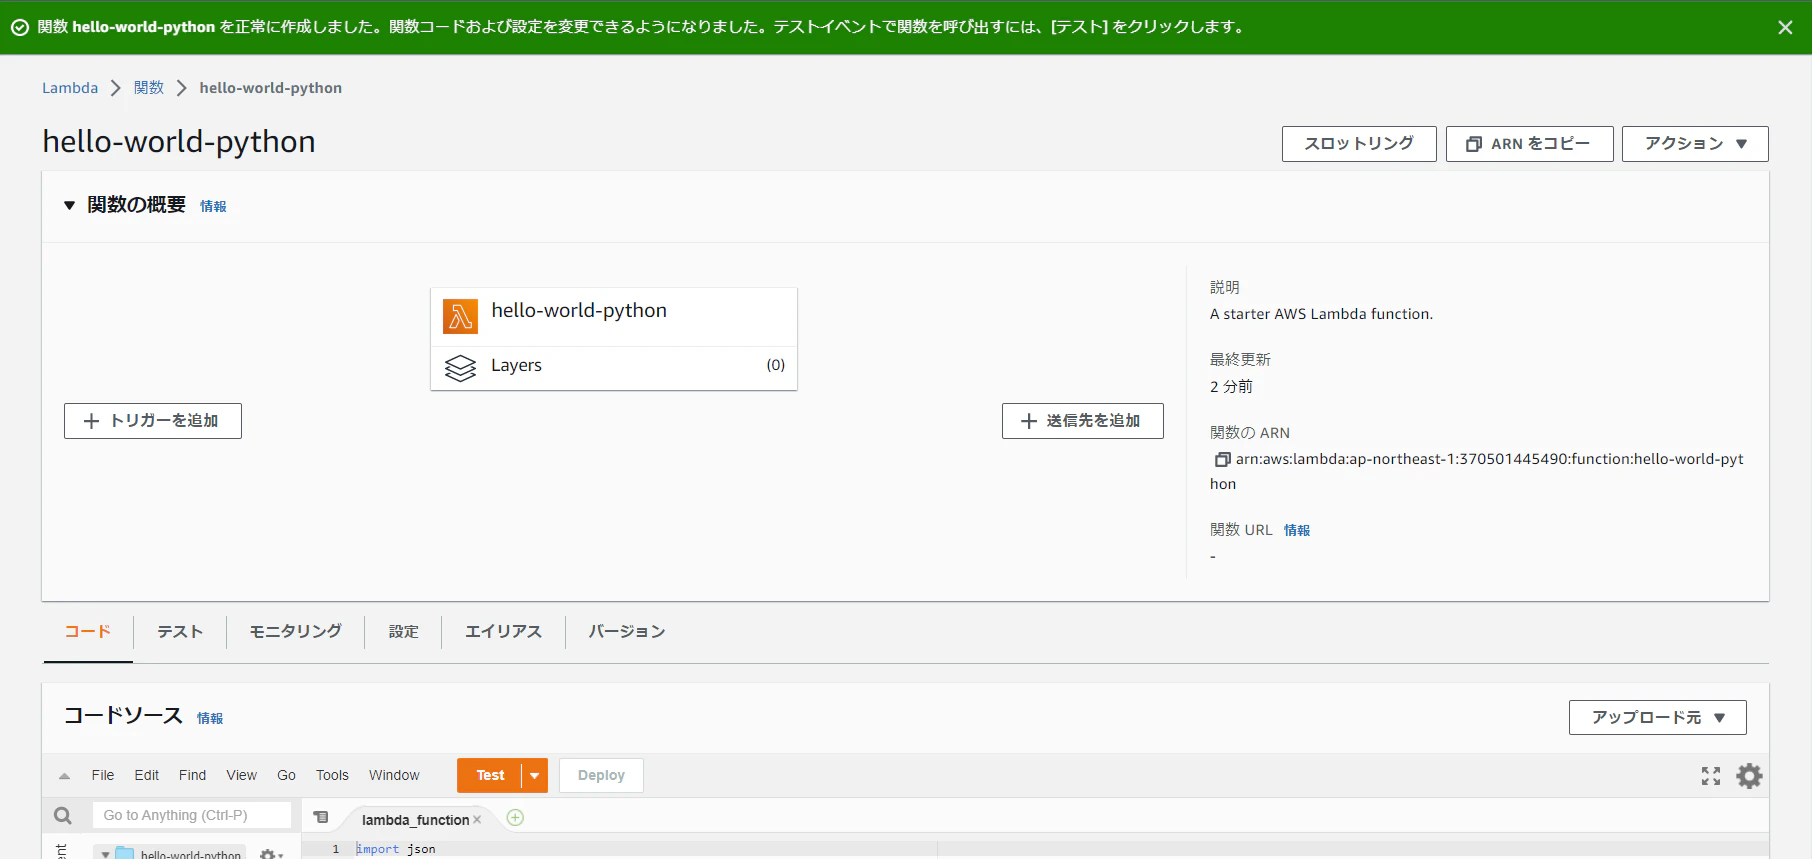Image resolution: width=1812 pixels, height=859 pixels.
Task: Open the Edit menu in editor
Action: [x=147, y=775]
